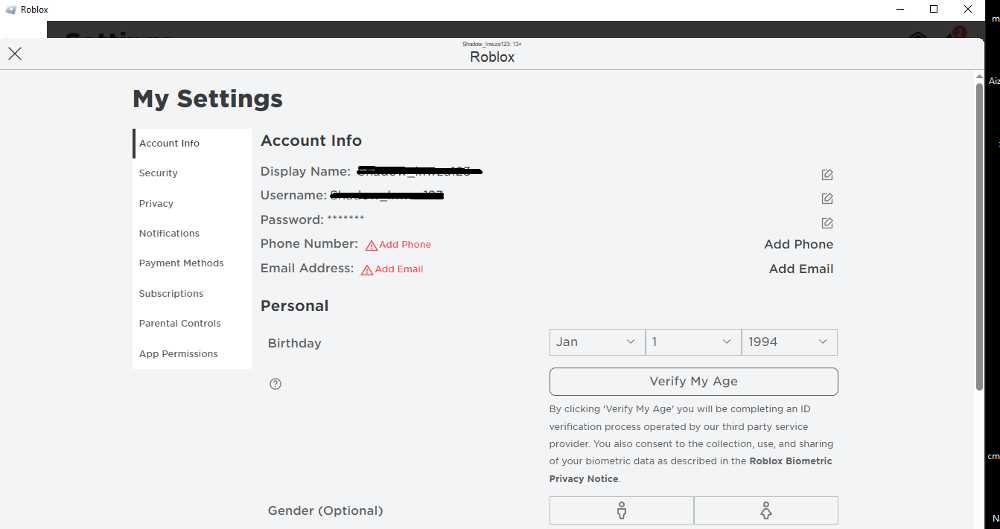Click the black Add Email button on the right
This screenshot has width=1000, height=529.
click(x=801, y=269)
